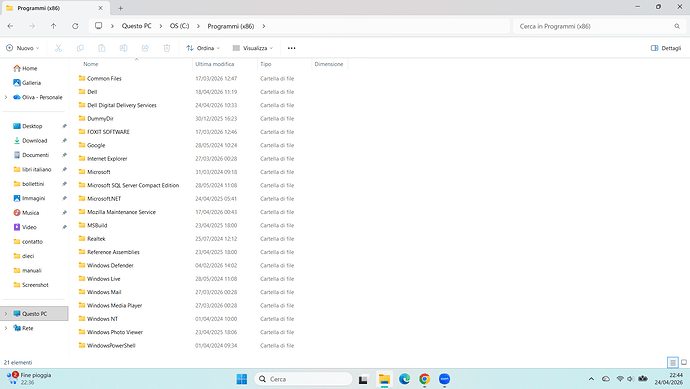Click the Back navigation arrow
690x389 pixels.
[11, 26]
